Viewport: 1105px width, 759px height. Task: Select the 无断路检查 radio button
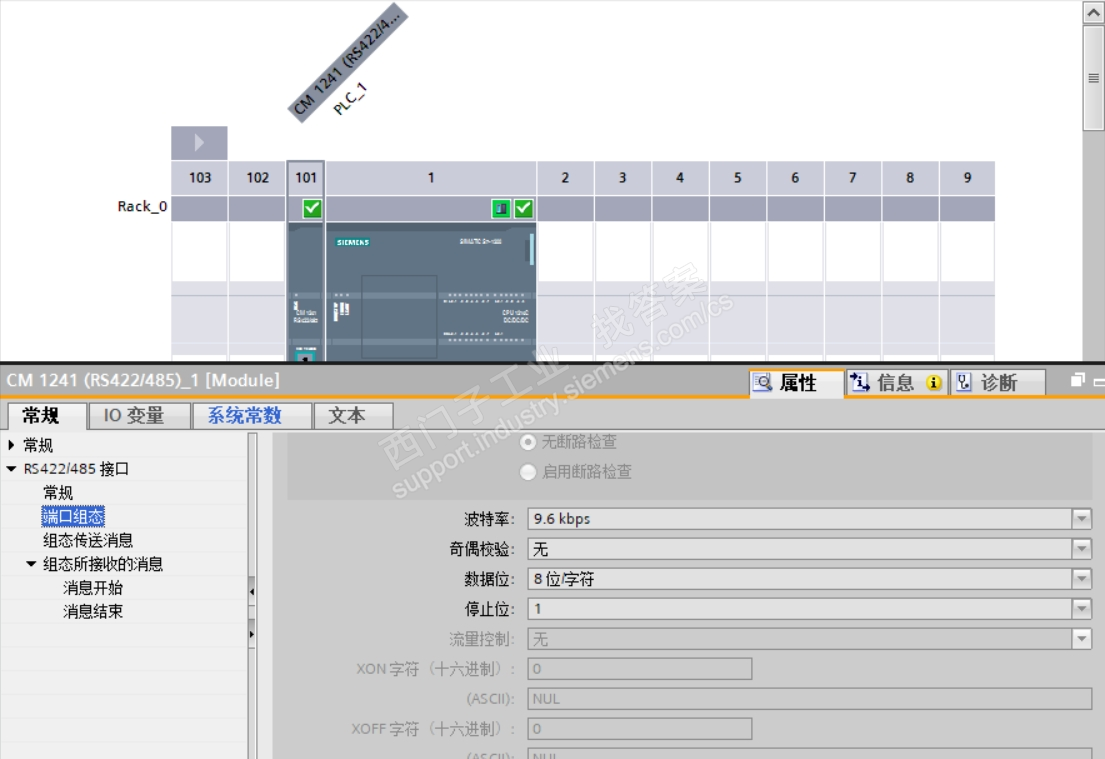click(x=527, y=442)
